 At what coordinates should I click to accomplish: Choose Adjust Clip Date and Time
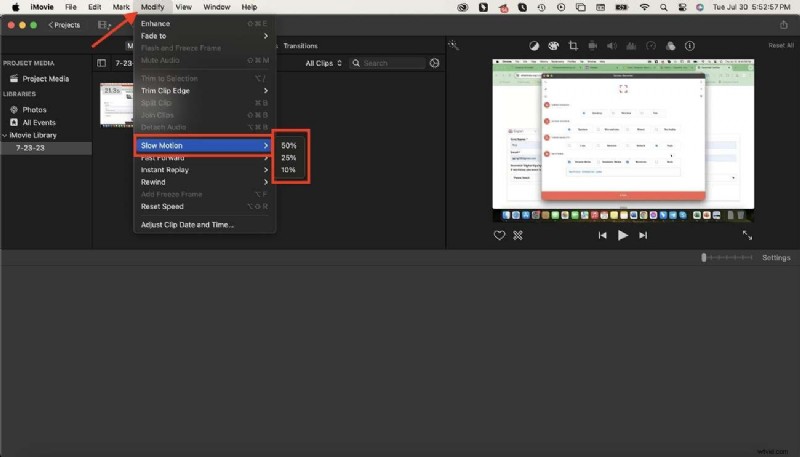click(204, 224)
